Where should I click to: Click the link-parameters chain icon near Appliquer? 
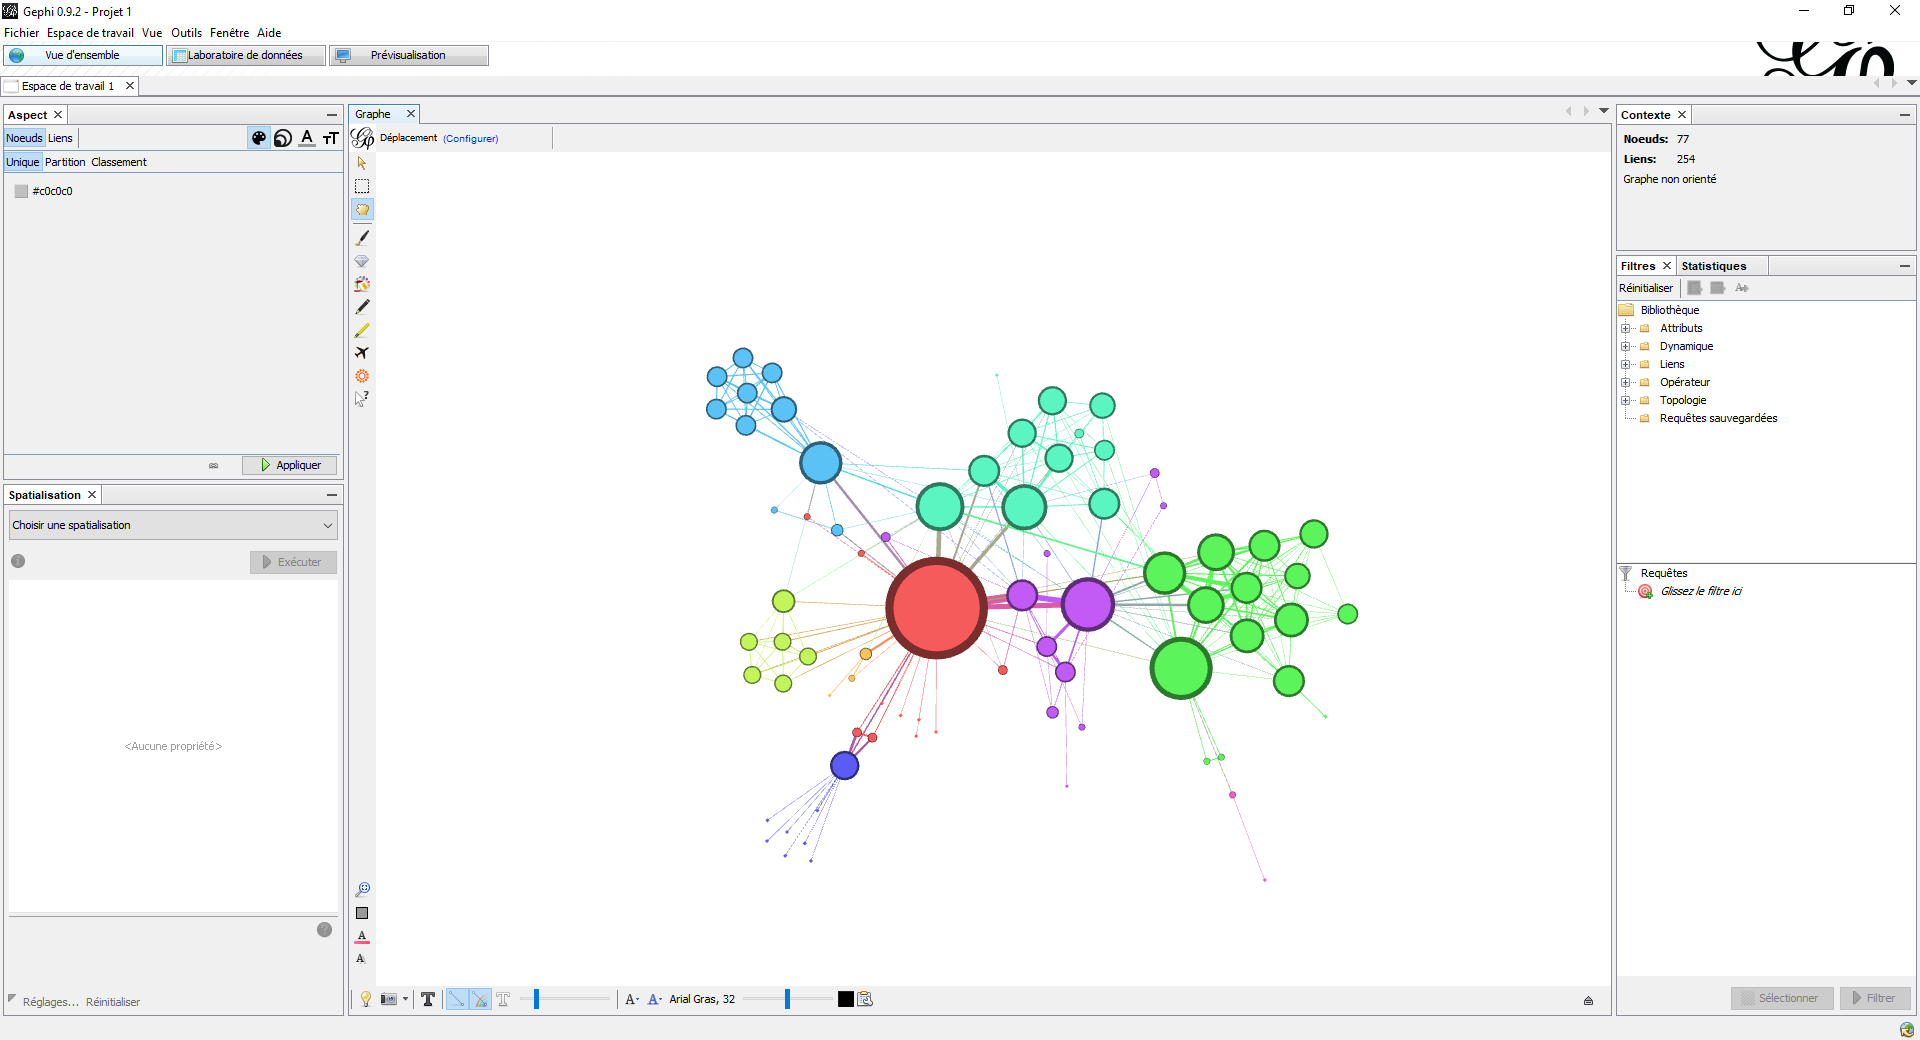[x=213, y=465]
